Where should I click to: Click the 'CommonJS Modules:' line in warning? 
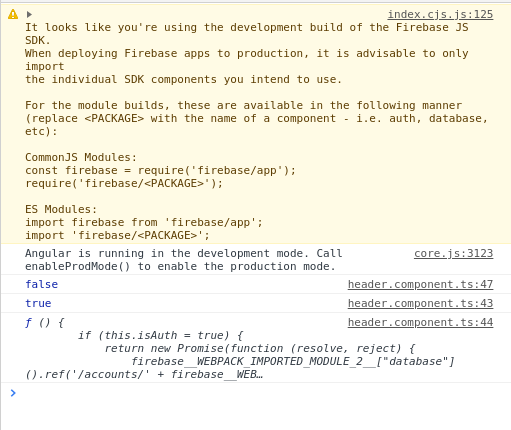[81, 157]
